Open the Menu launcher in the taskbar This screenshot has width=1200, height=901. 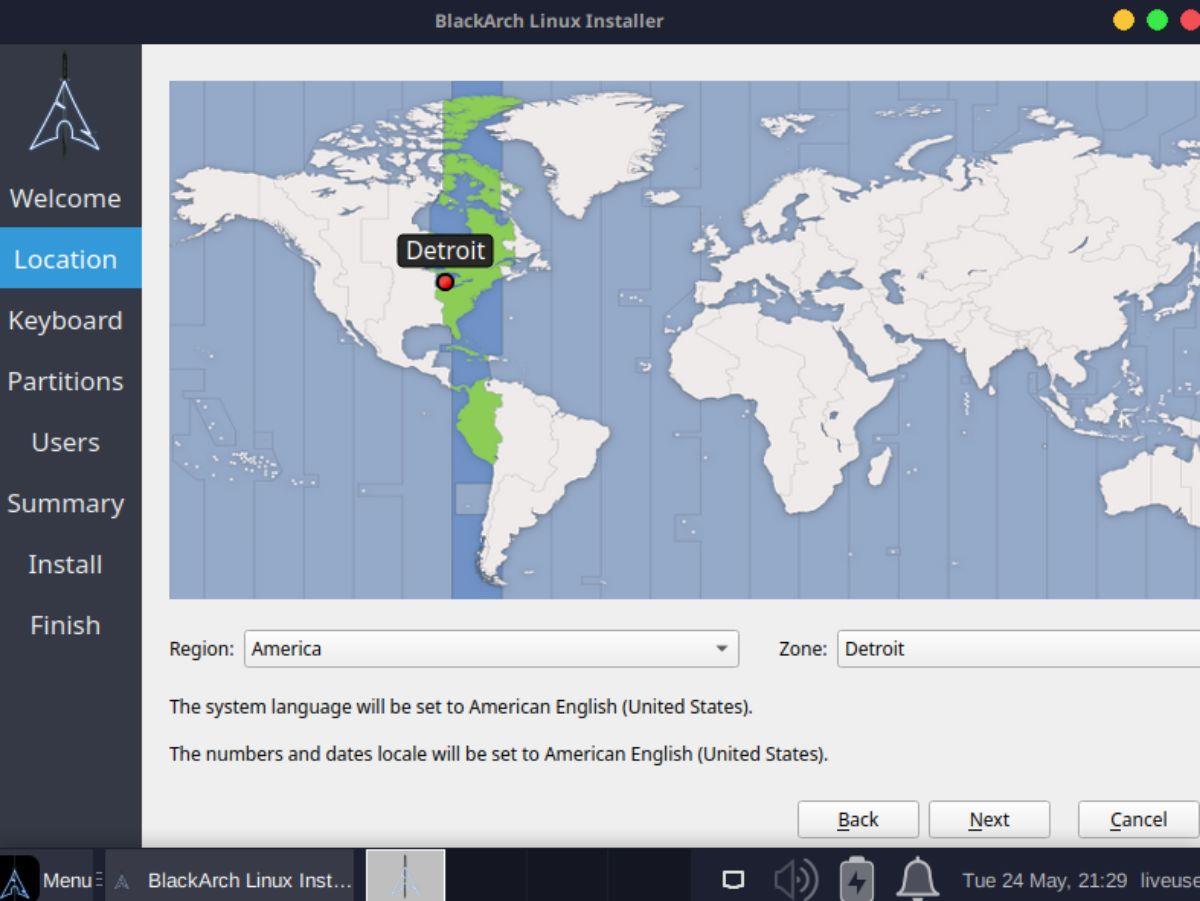[62, 880]
